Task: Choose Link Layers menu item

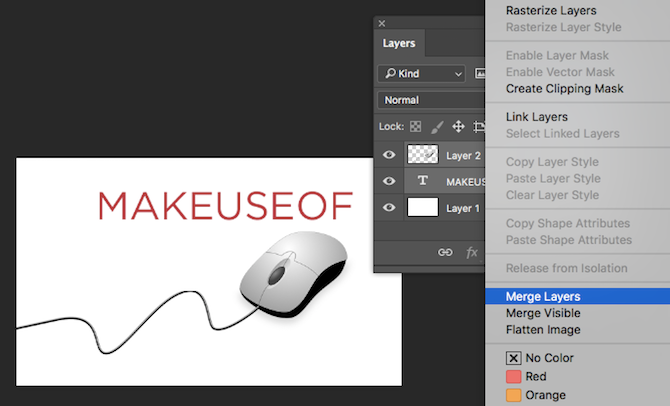Action: pos(537,117)
